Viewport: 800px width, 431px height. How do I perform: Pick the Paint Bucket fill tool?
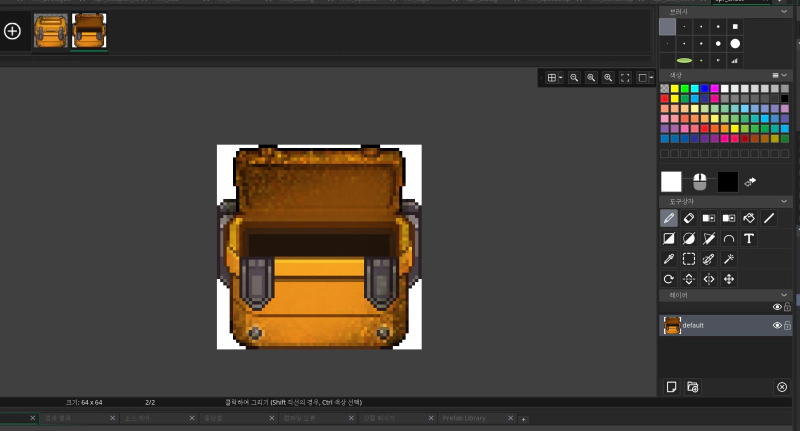click(749, 217)
